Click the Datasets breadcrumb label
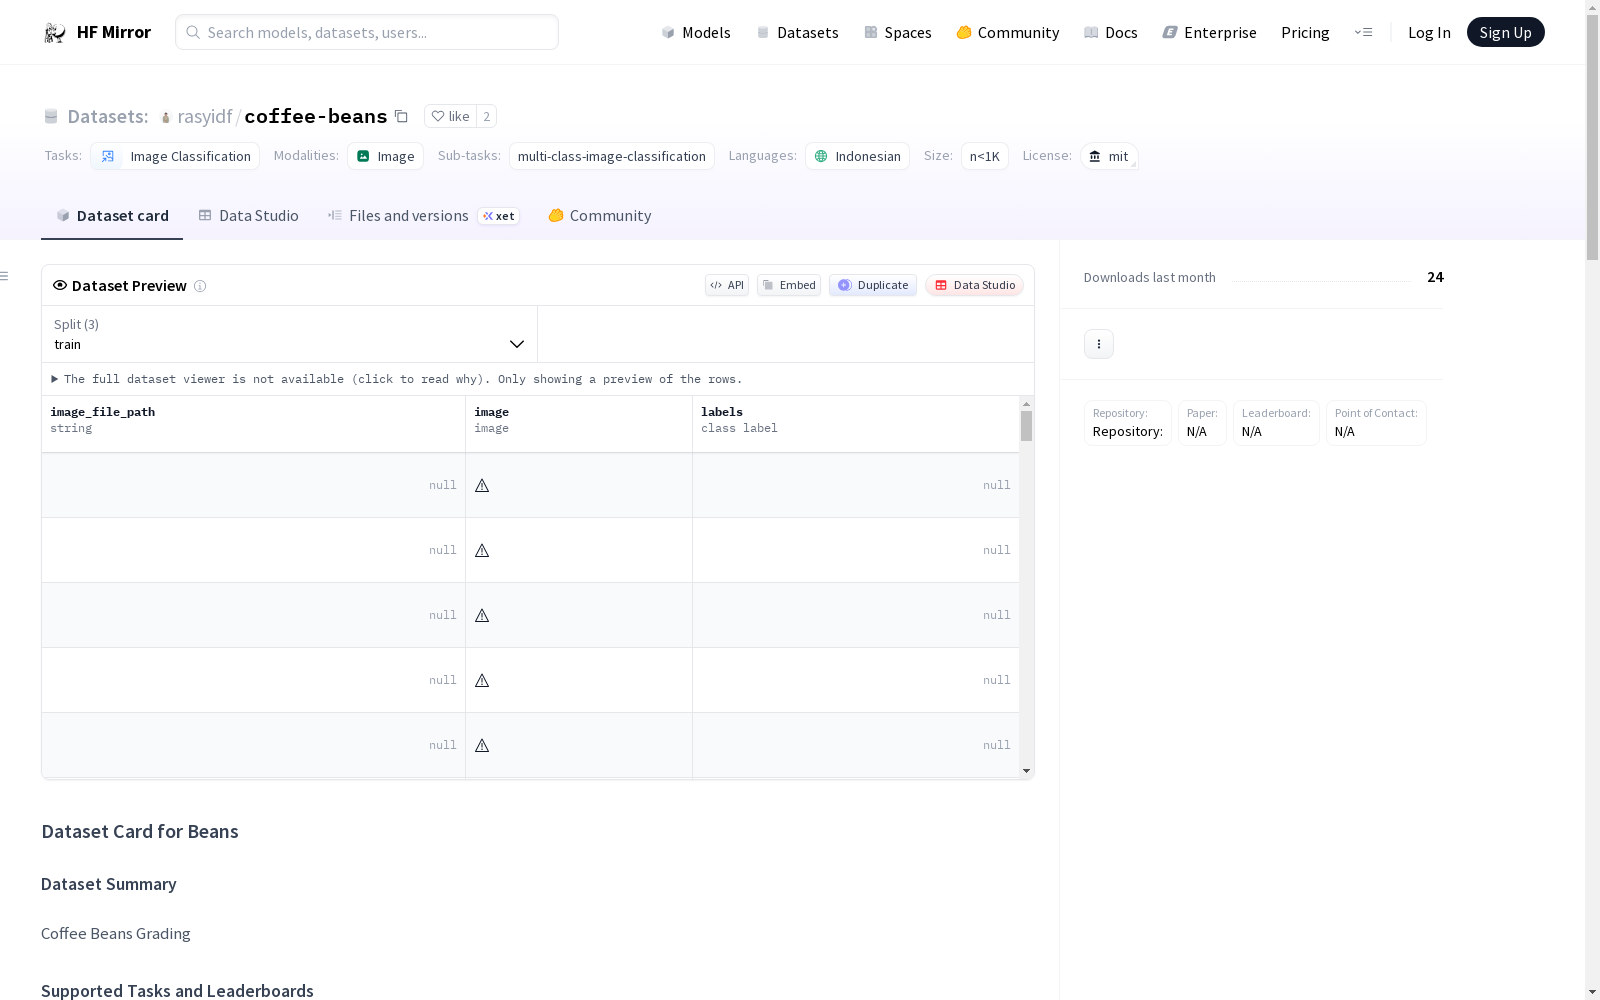The width and height of the screenshot is (1600, 1000). coord(108,116)
